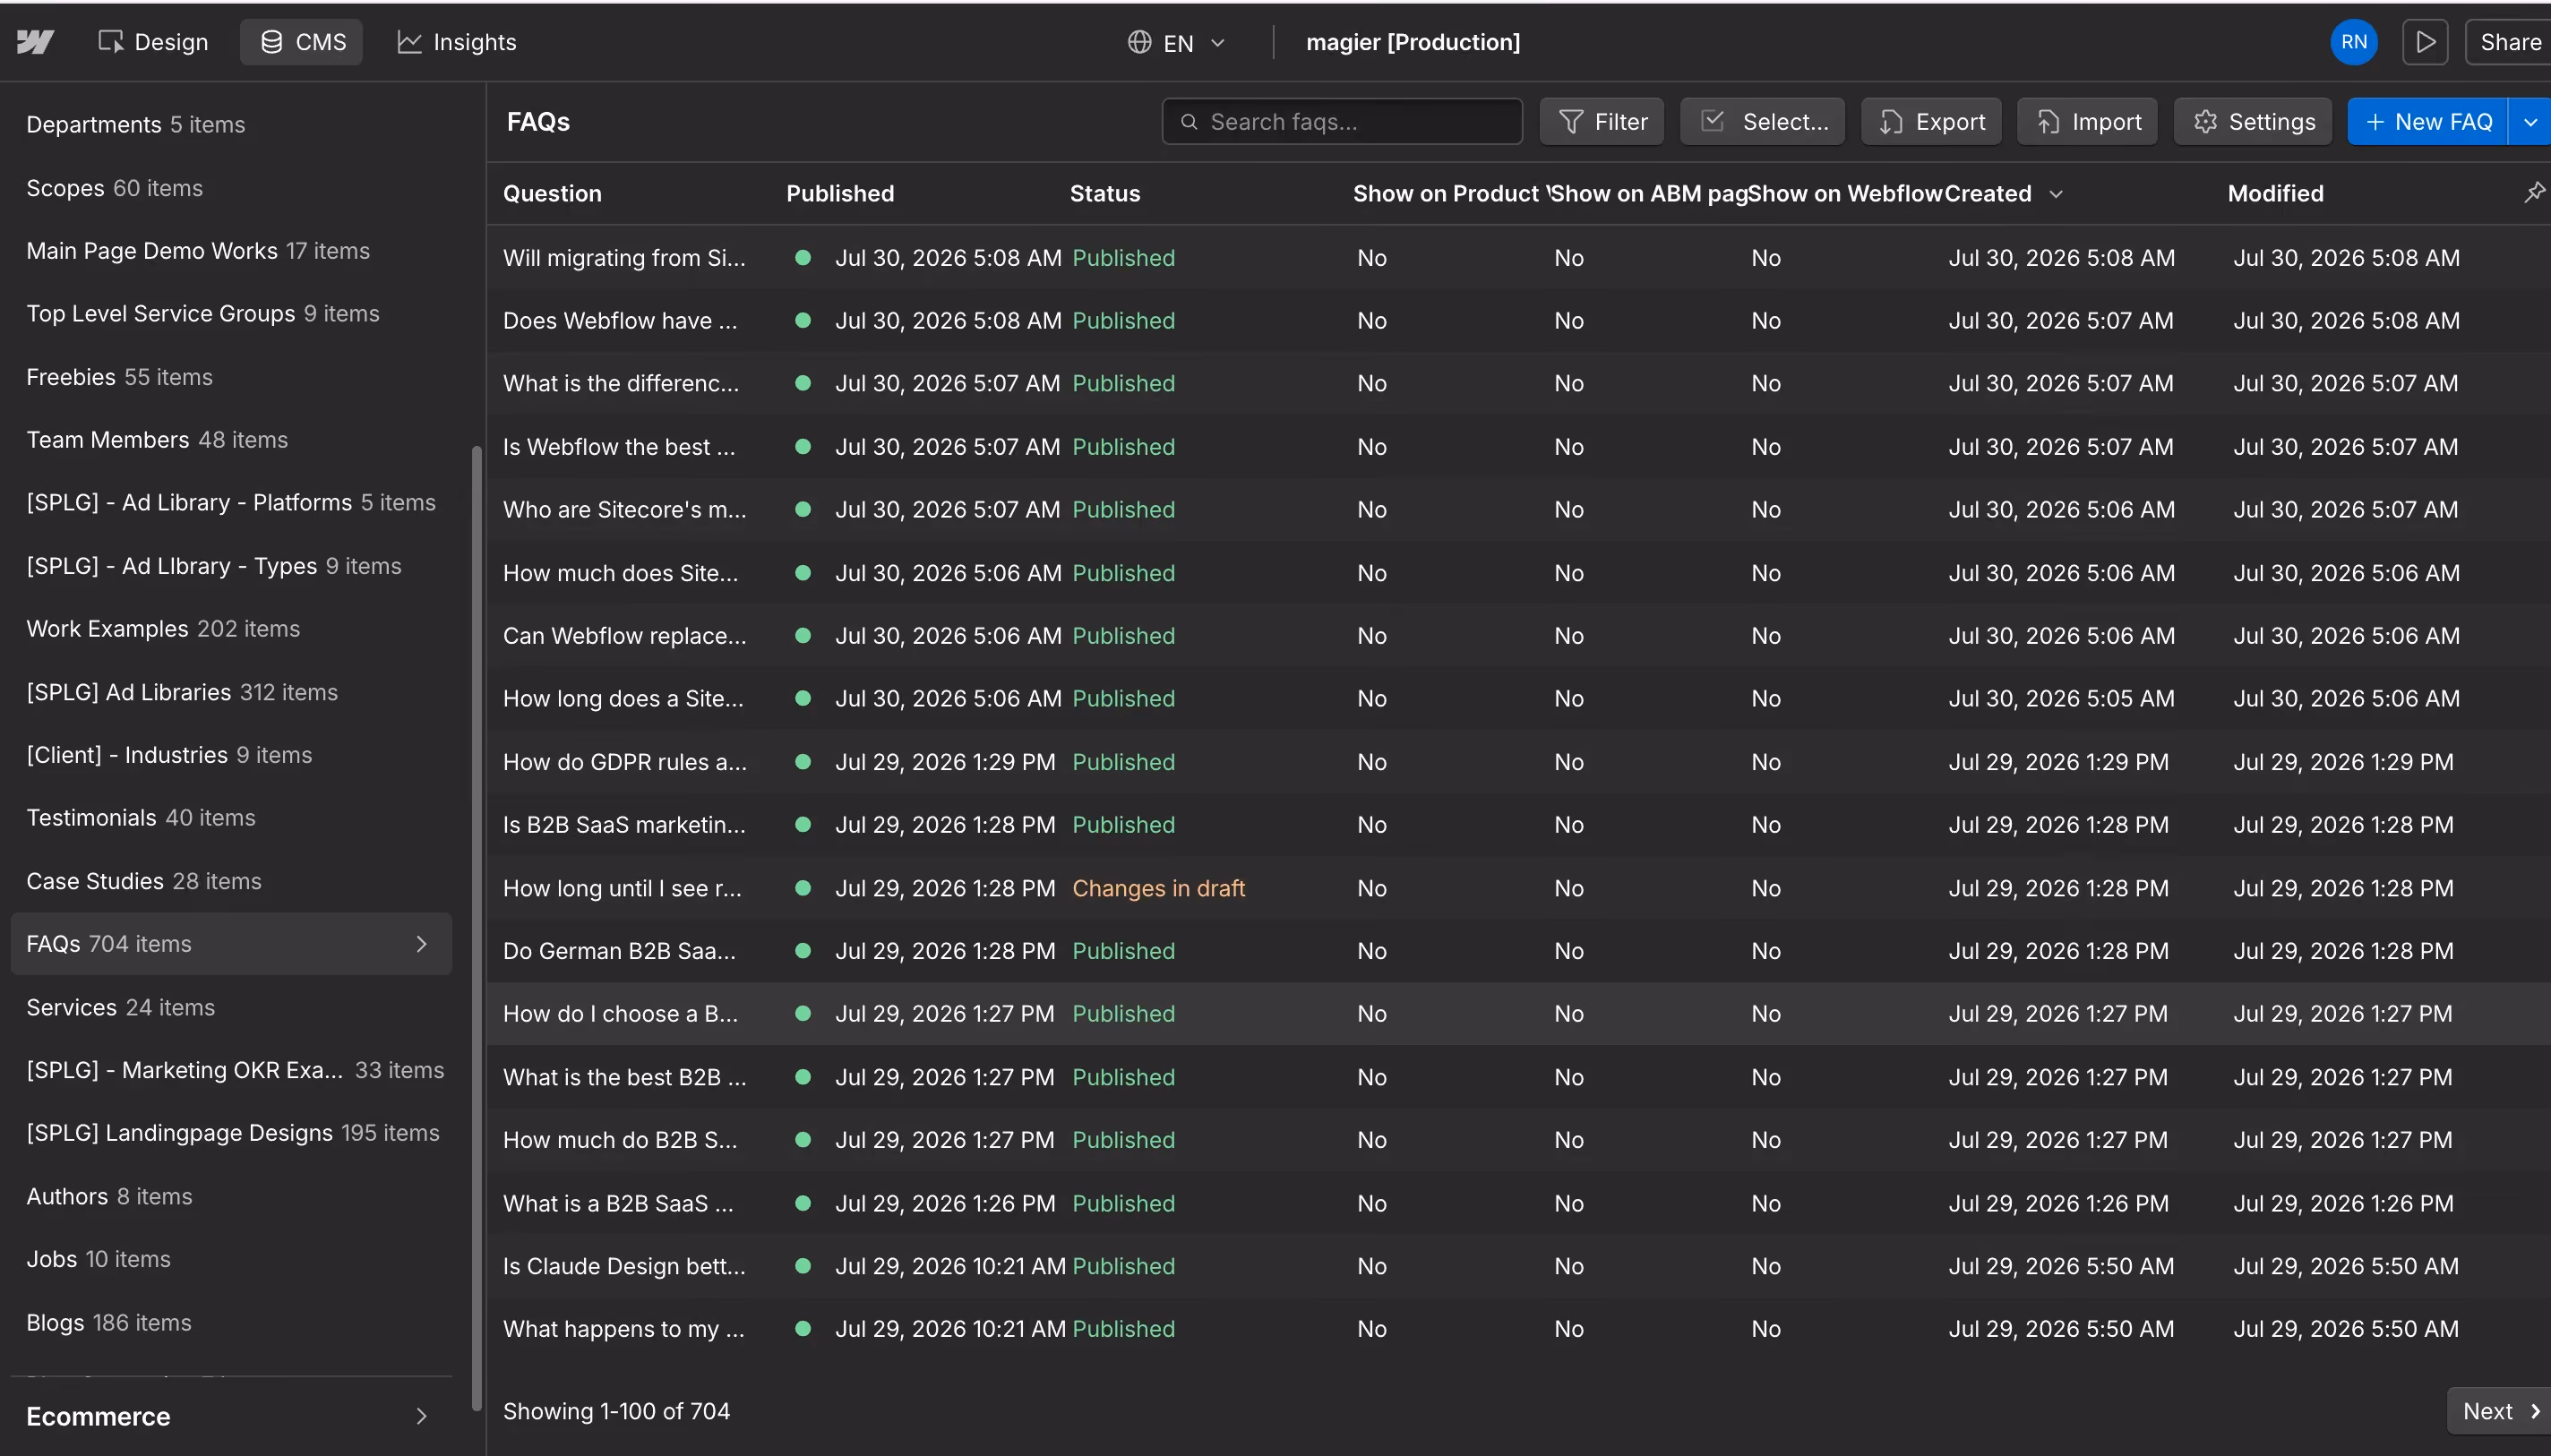Open "What happens to my ..." FAQ
Viewport: 2551px width, 1456px height.
pos(623,1329)
